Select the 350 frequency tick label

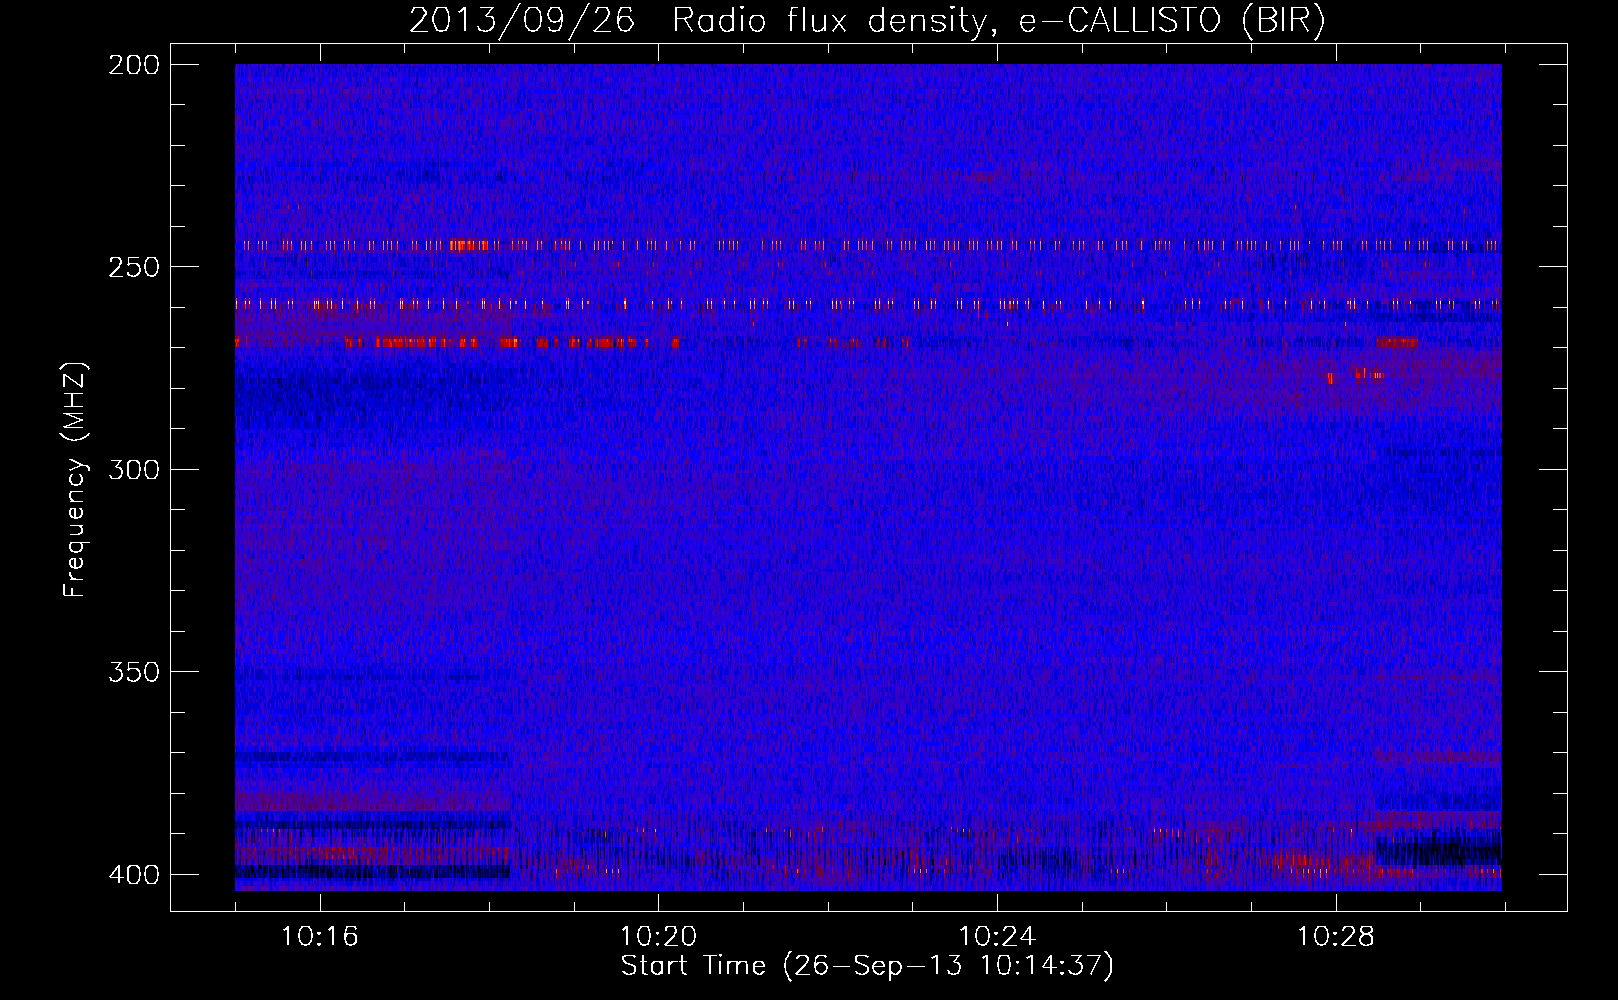[133, 672]
